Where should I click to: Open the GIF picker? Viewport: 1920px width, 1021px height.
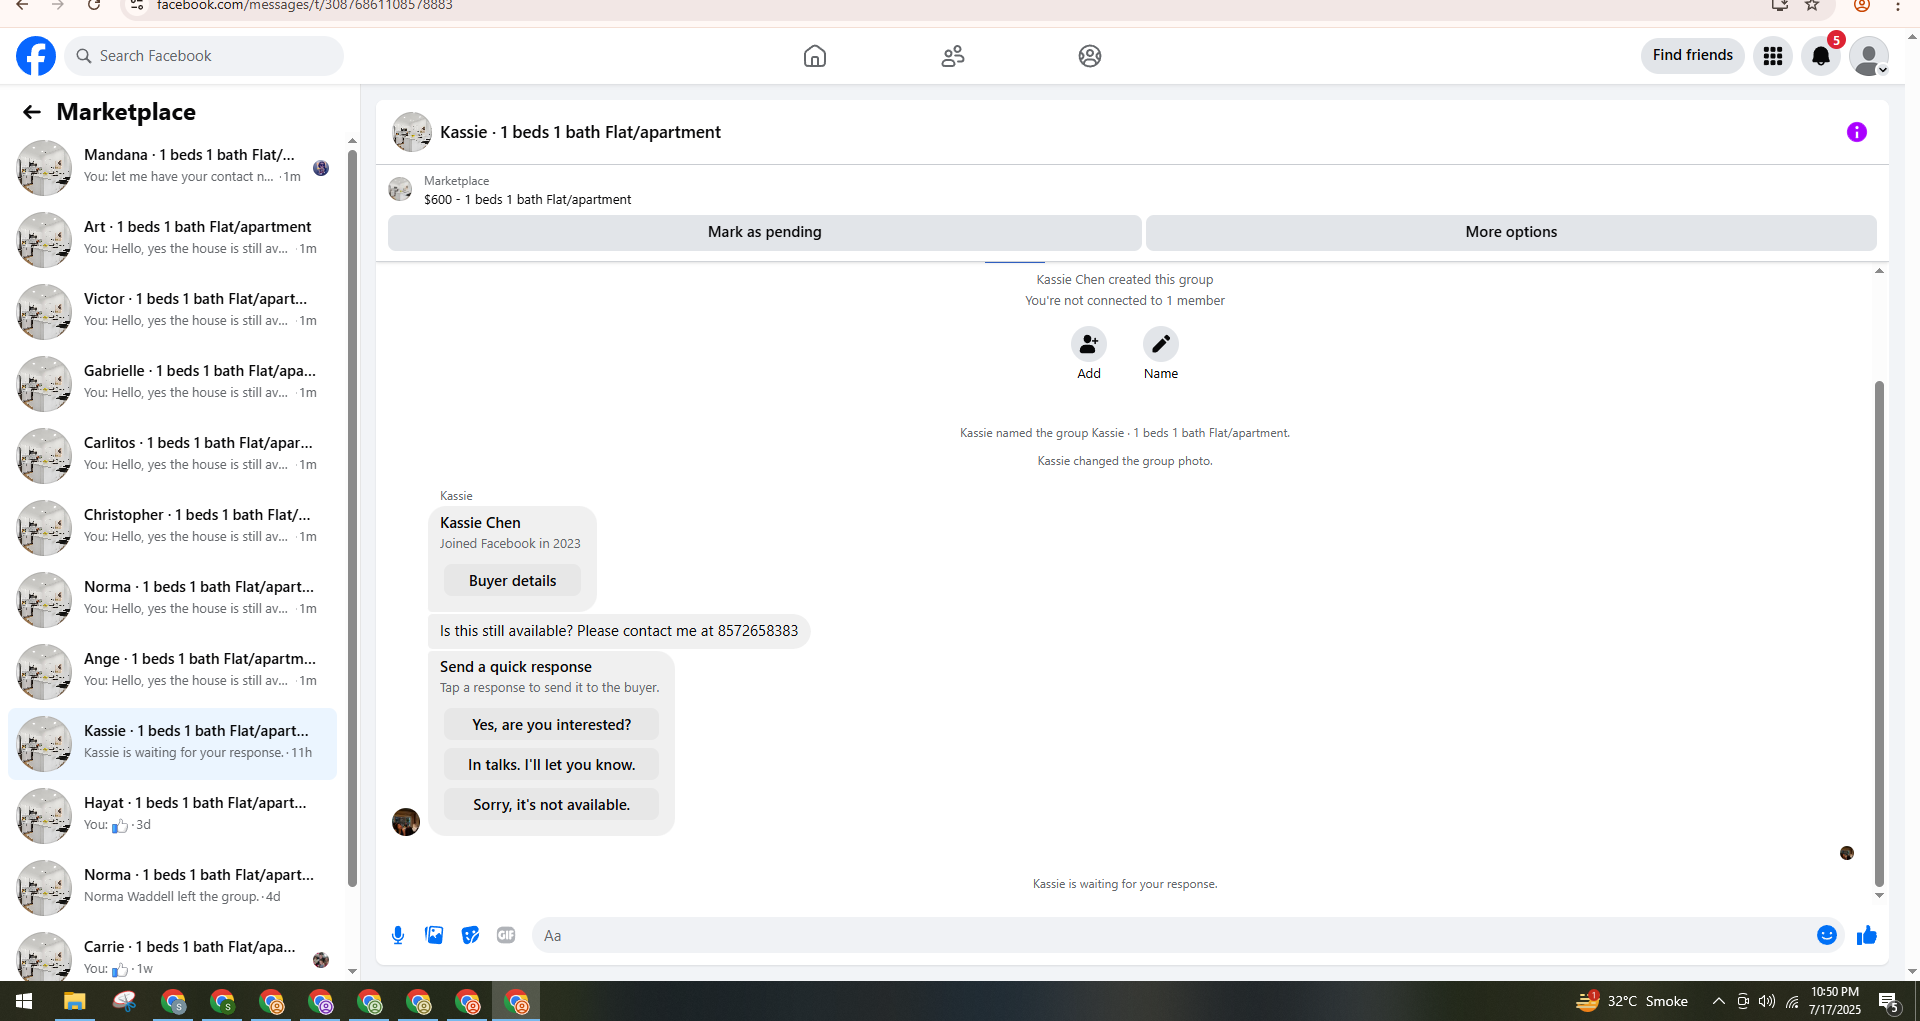pos(506,935)
